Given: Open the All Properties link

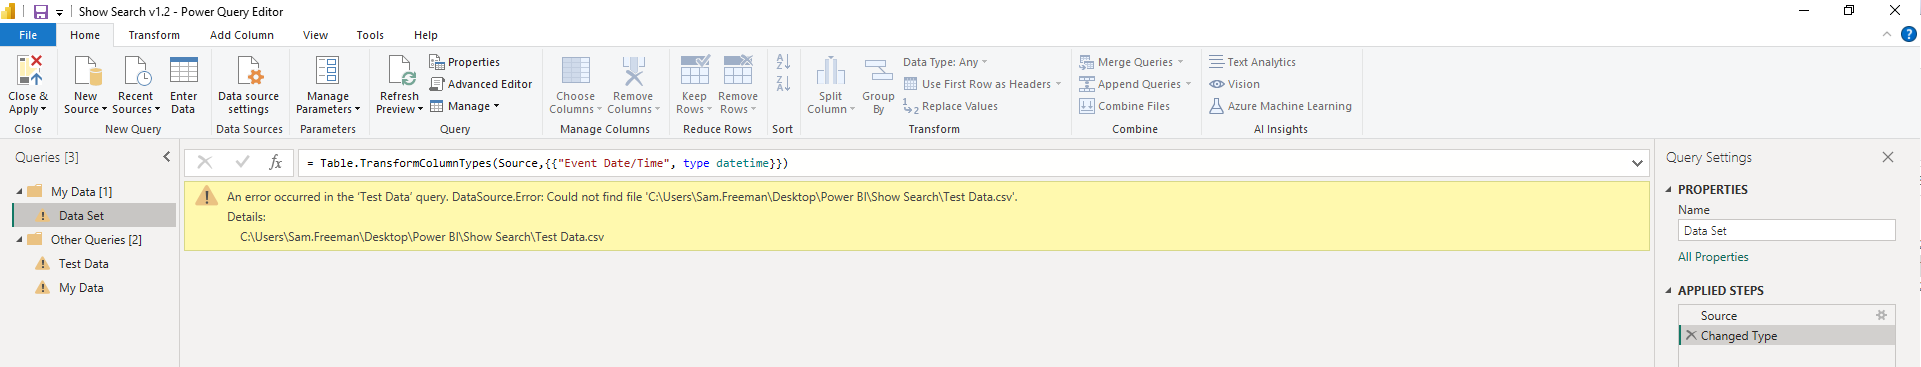Looking at the screenshot, I should (x=1713, y=257).
